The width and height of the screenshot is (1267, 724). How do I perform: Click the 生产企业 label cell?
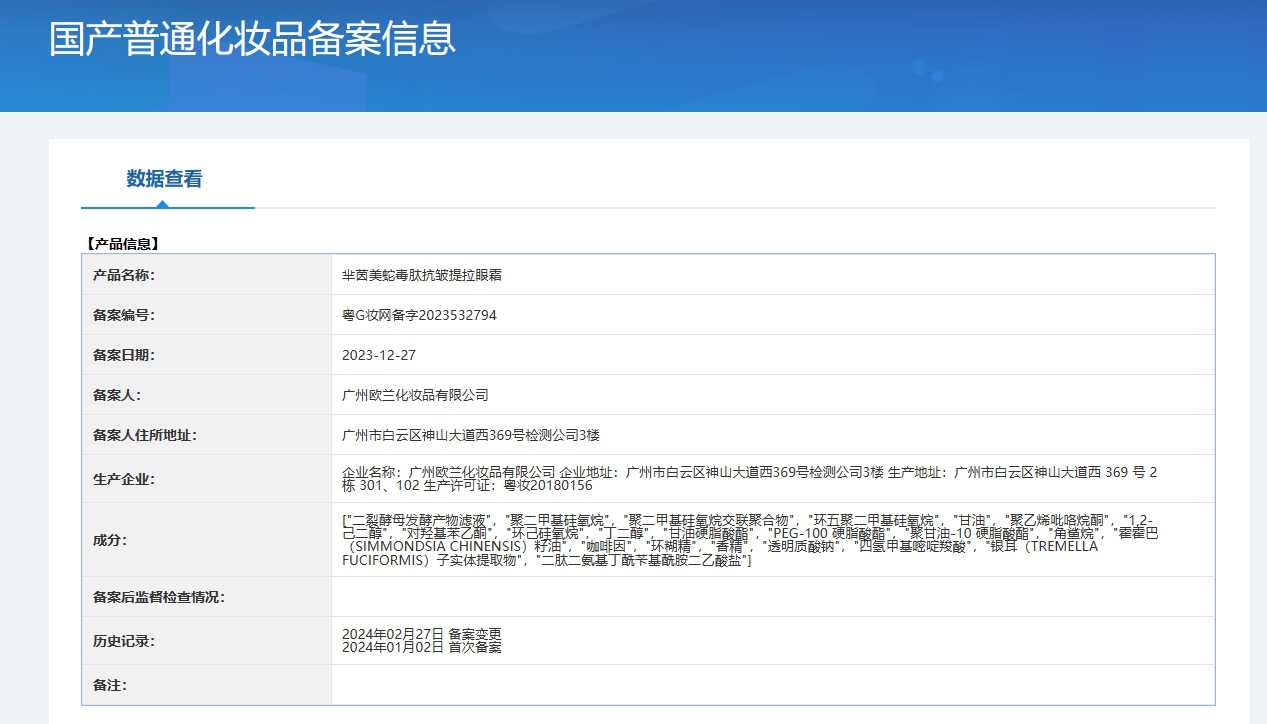[207, 479]
